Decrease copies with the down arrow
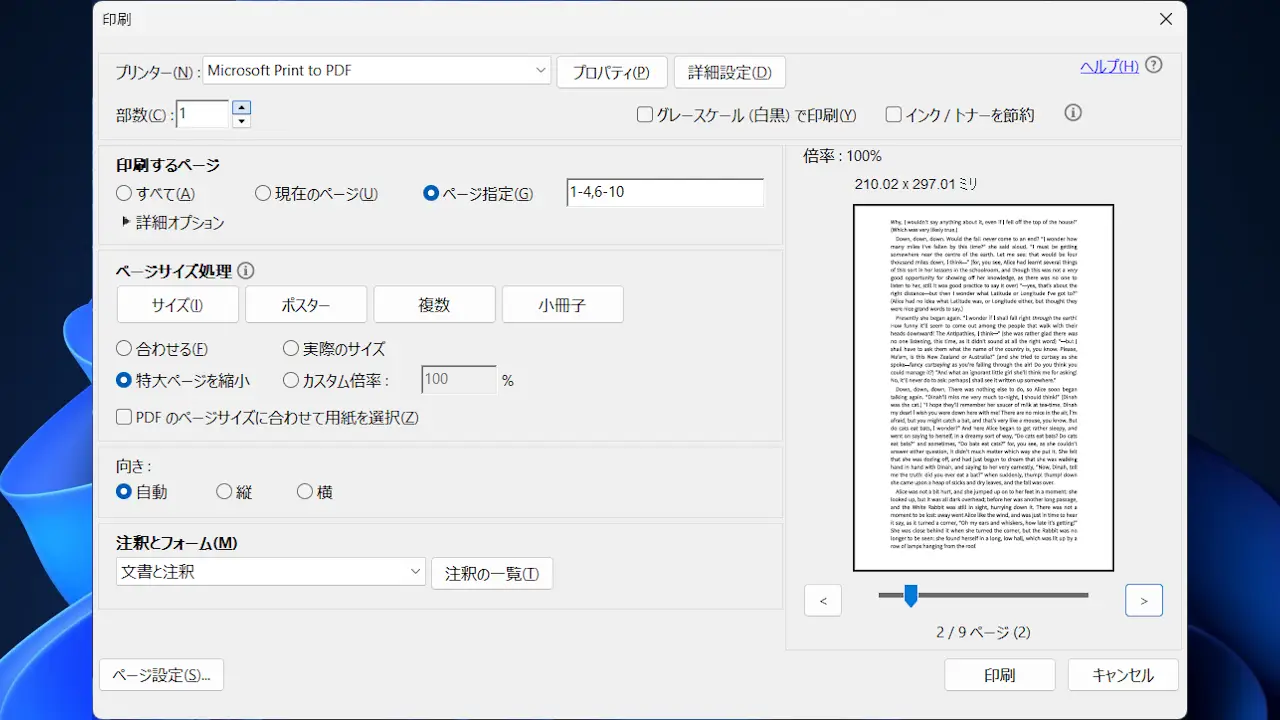Screen dimensions: 1280x720 (241, 121)
